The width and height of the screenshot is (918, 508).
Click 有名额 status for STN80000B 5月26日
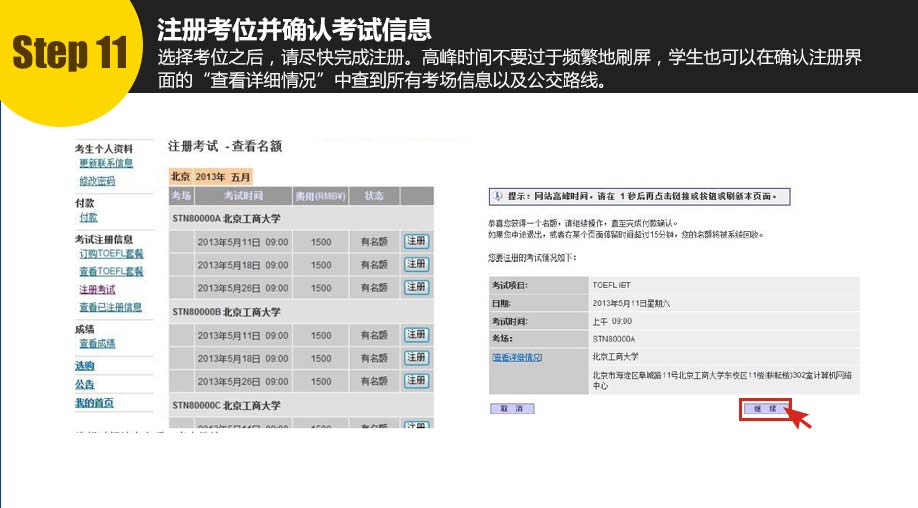[374, 381]
